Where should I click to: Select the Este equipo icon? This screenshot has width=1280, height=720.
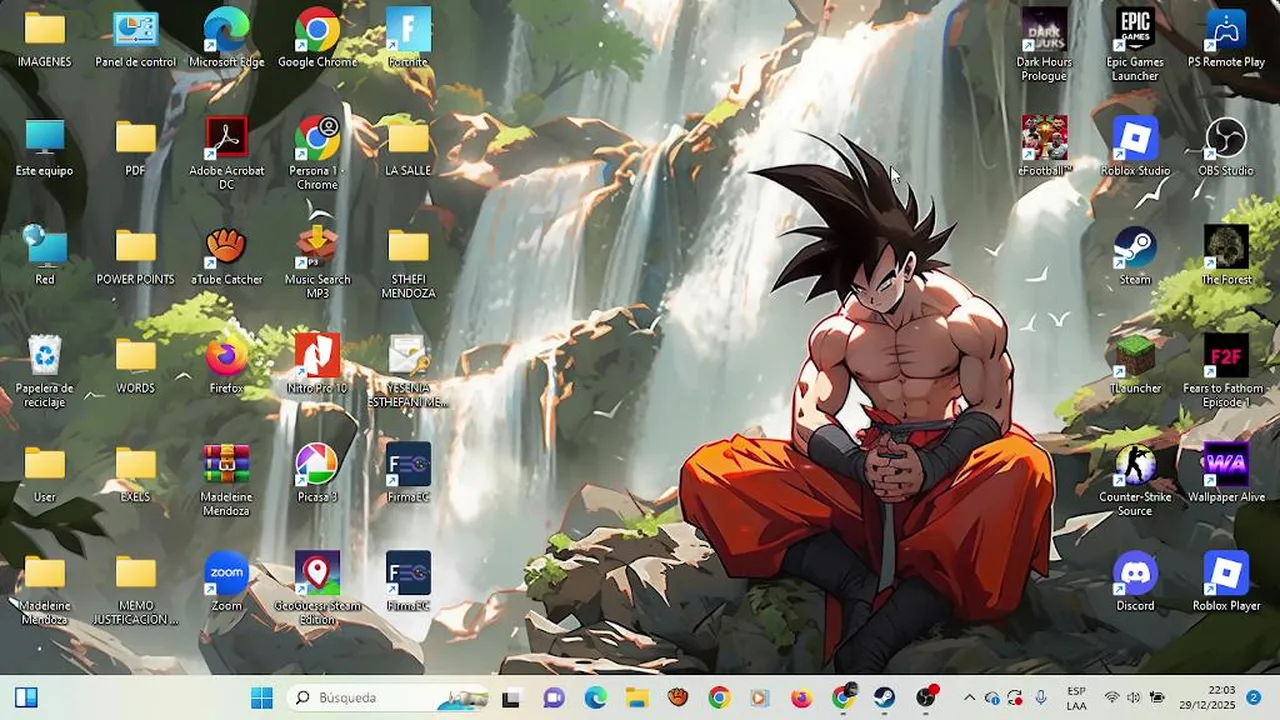pos(44,147)
